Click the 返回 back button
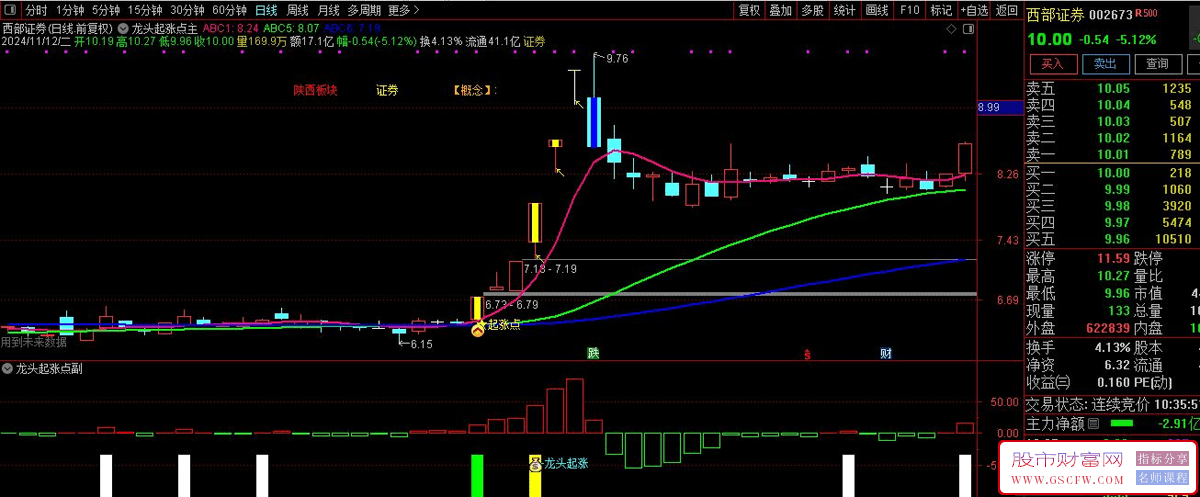The height and width of the screenshot is (497, 1200). point(1005,10)
